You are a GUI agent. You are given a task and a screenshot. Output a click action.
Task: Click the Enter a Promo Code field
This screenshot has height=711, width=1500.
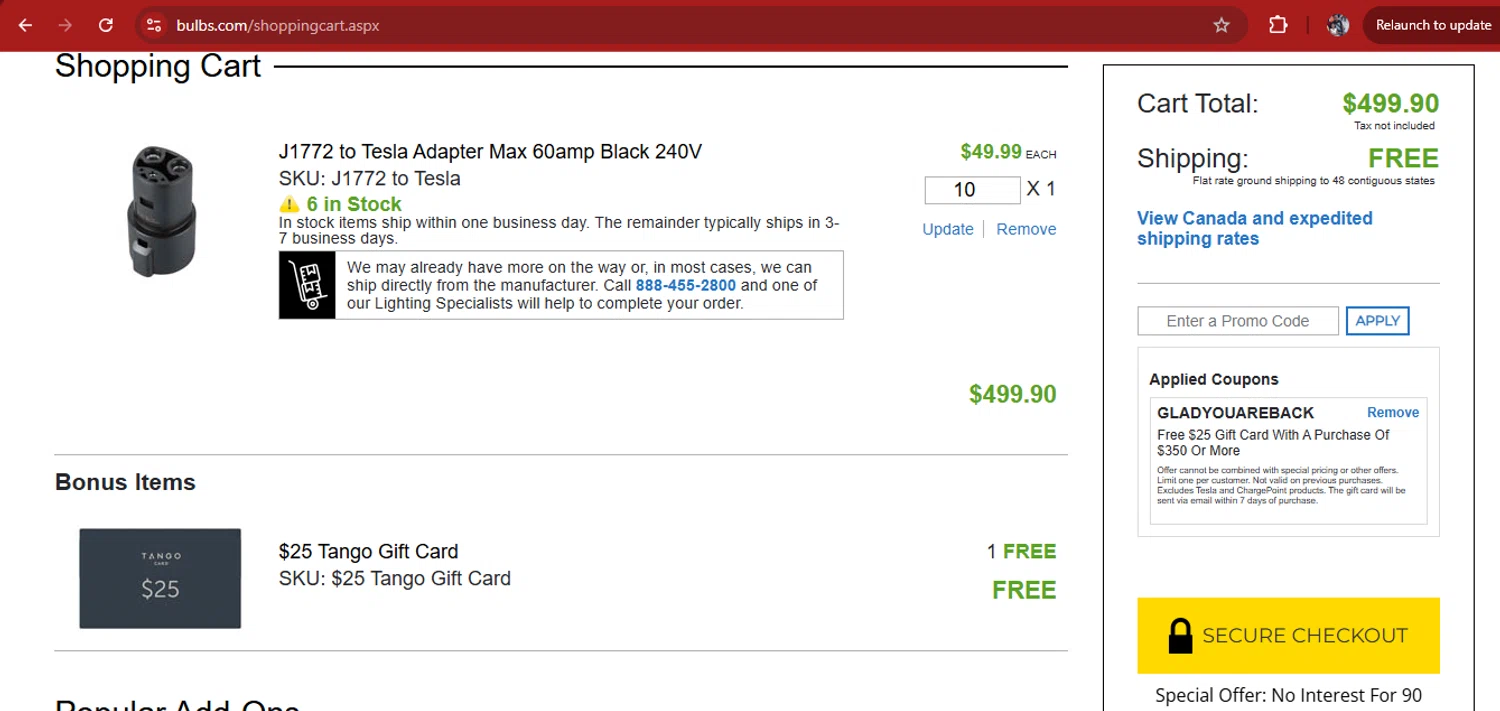point(1238,321)
